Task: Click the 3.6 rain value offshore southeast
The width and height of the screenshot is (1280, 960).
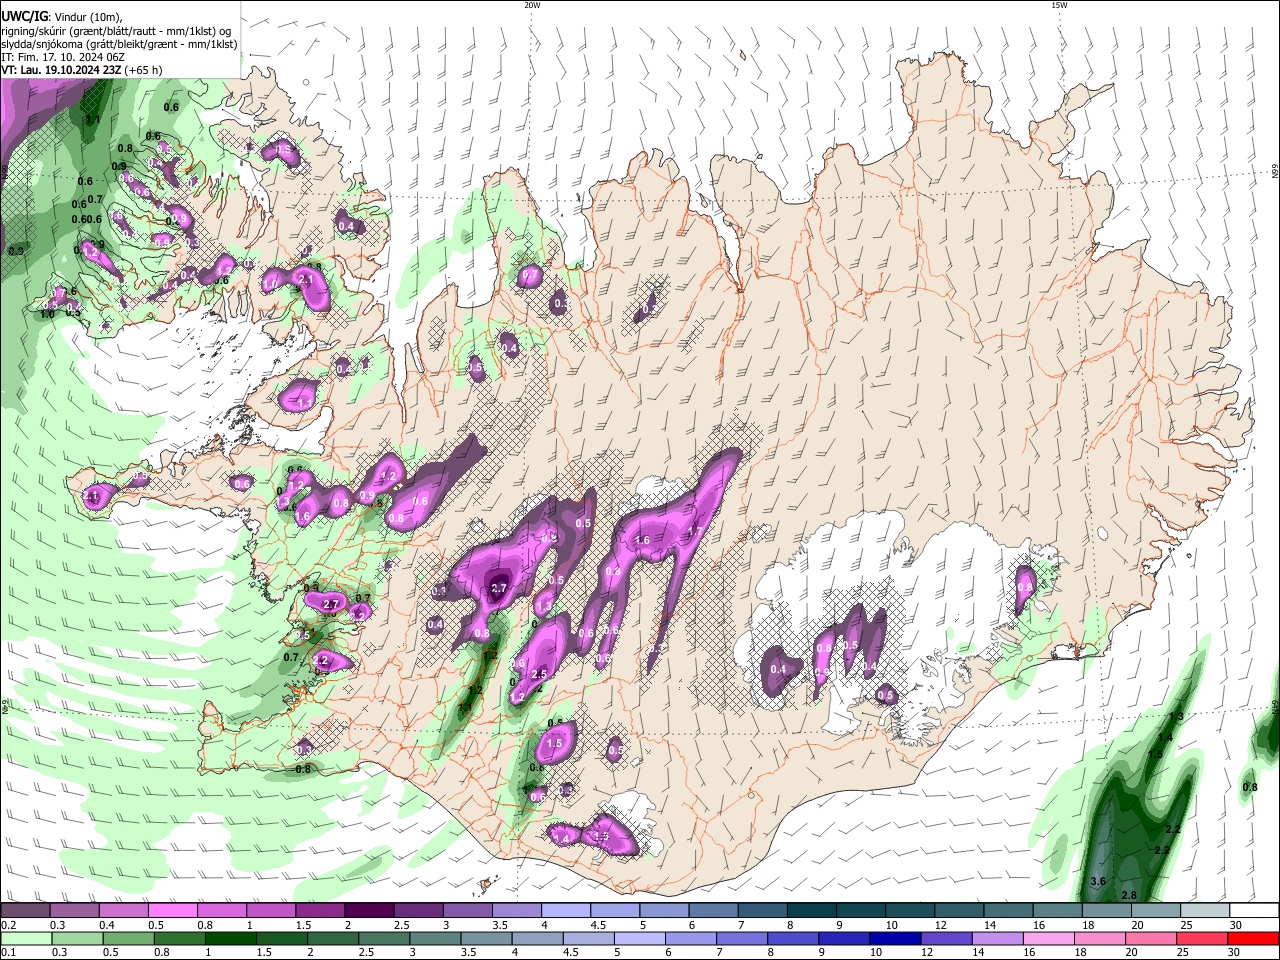Action: tap(1098, 881)
